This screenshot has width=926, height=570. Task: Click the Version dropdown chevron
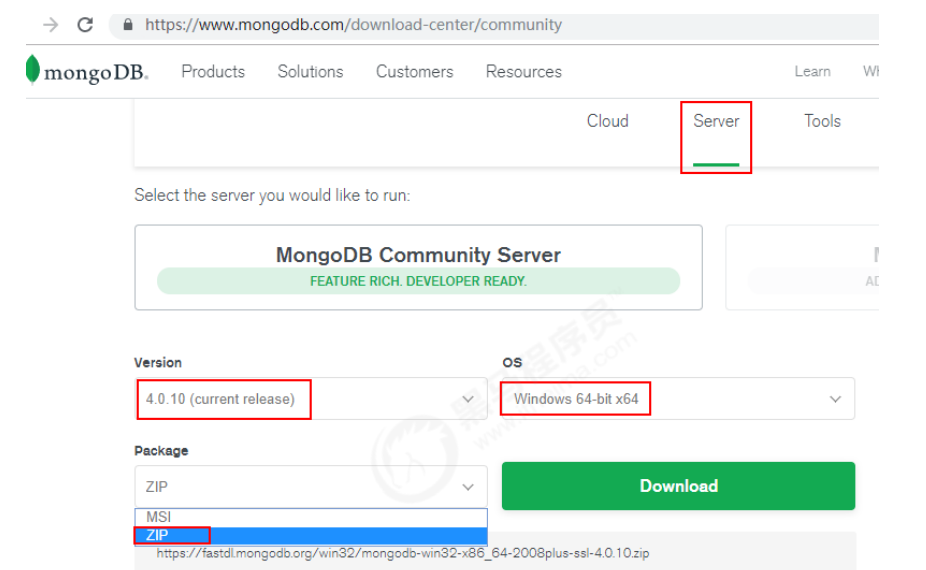468,399
